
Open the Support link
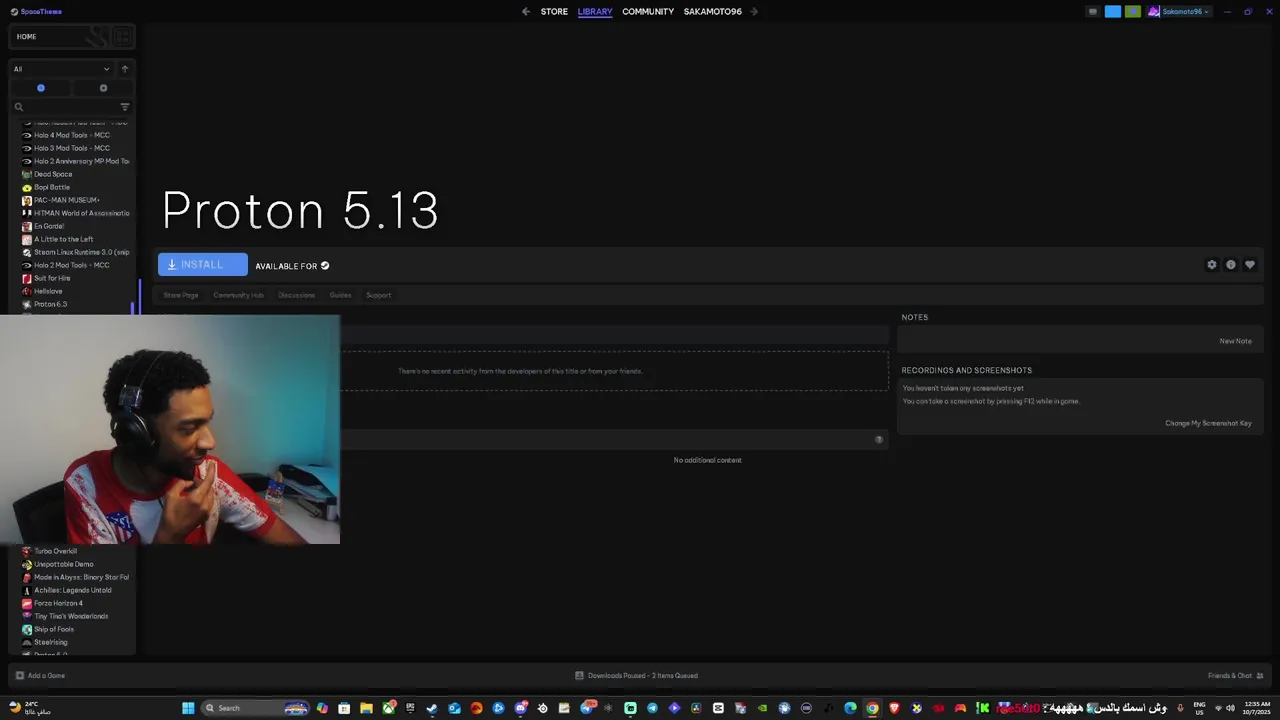click(378, 295)
